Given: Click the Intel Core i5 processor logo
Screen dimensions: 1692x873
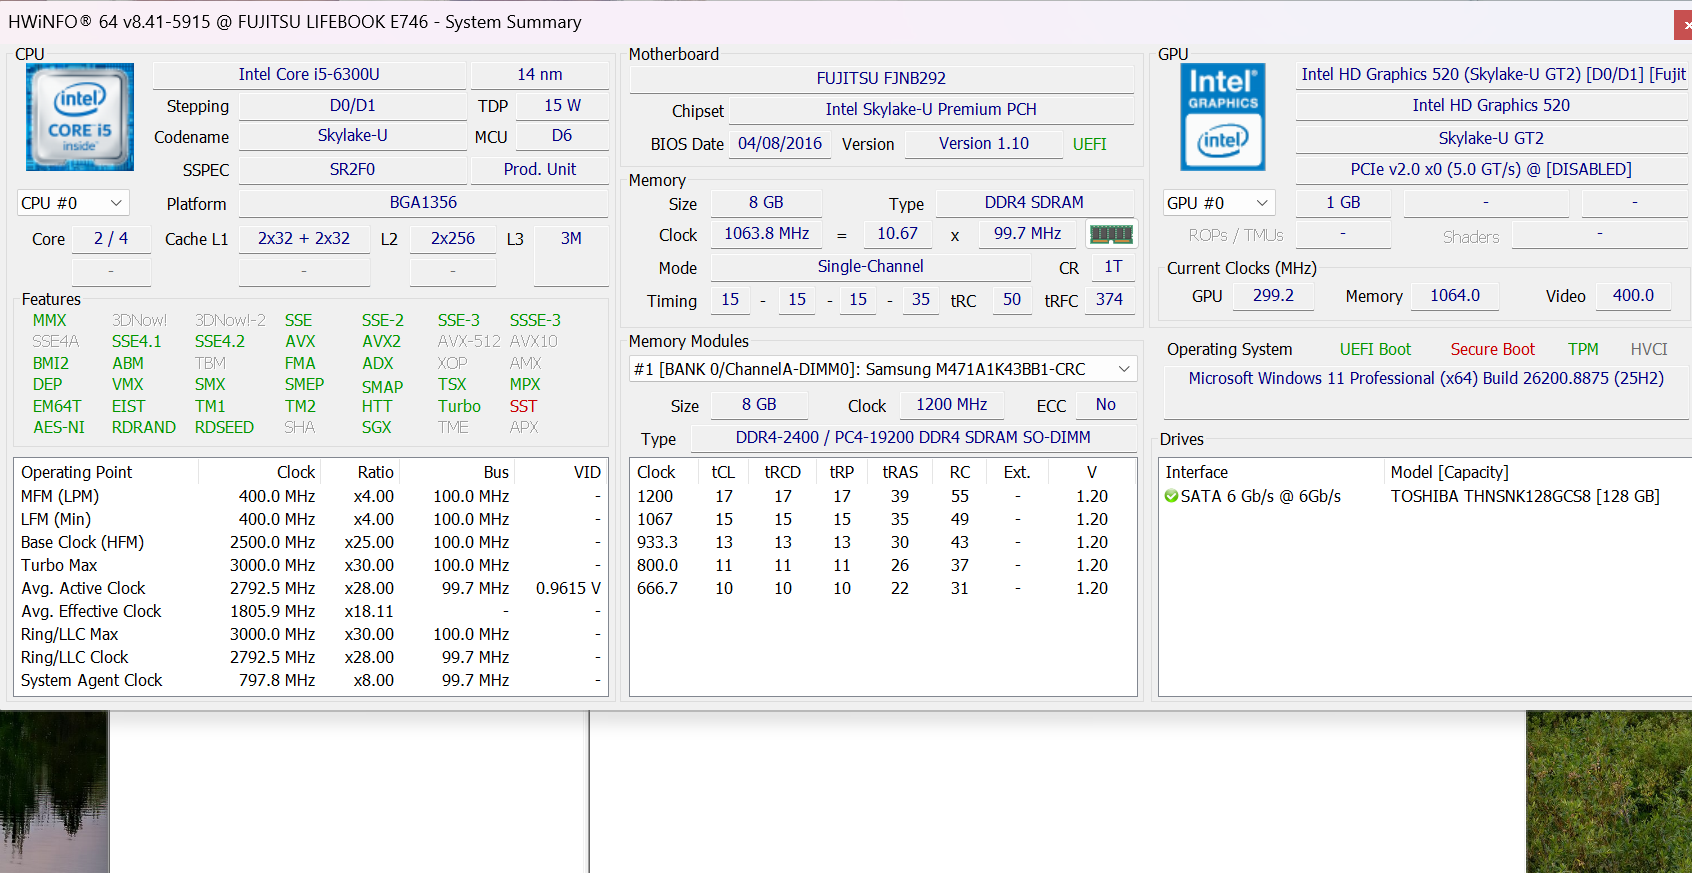Looking at the screenshot, I should click(80, 116).
